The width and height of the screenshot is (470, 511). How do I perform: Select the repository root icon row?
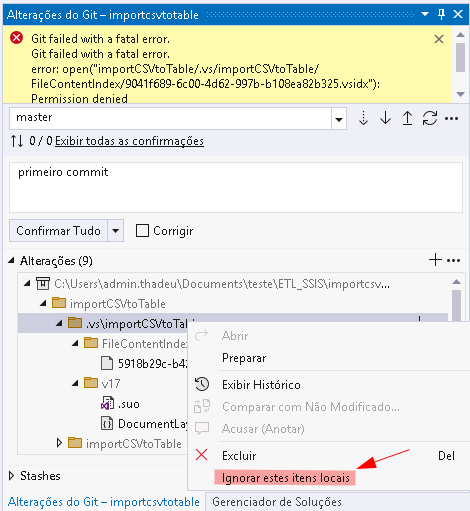pyautogui.click(x=43, y=284)
